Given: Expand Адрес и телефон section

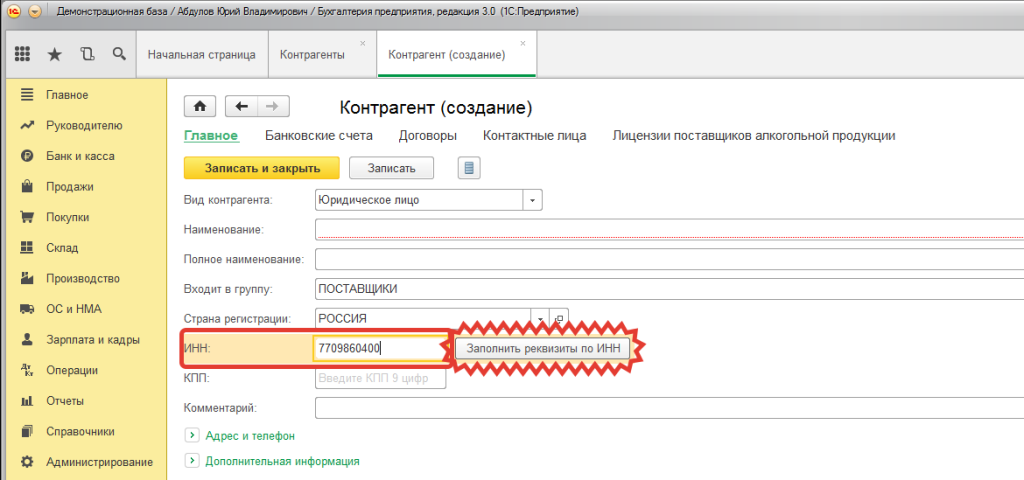Looking at the screenshot, I should (x=192, y=435).
